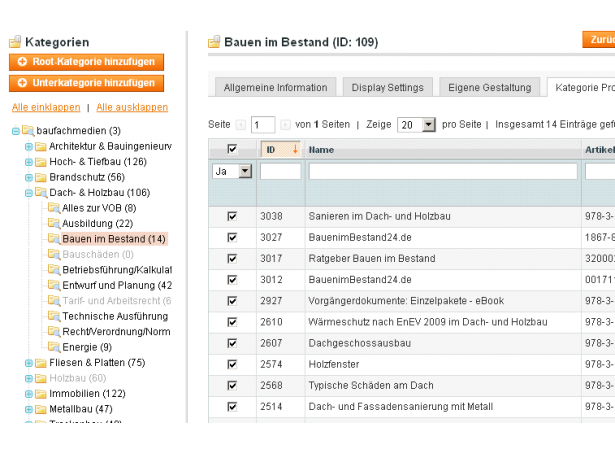Expand Holzbau node
The width and height of the screenshot is (615, 450).
[x=29, y=379]
